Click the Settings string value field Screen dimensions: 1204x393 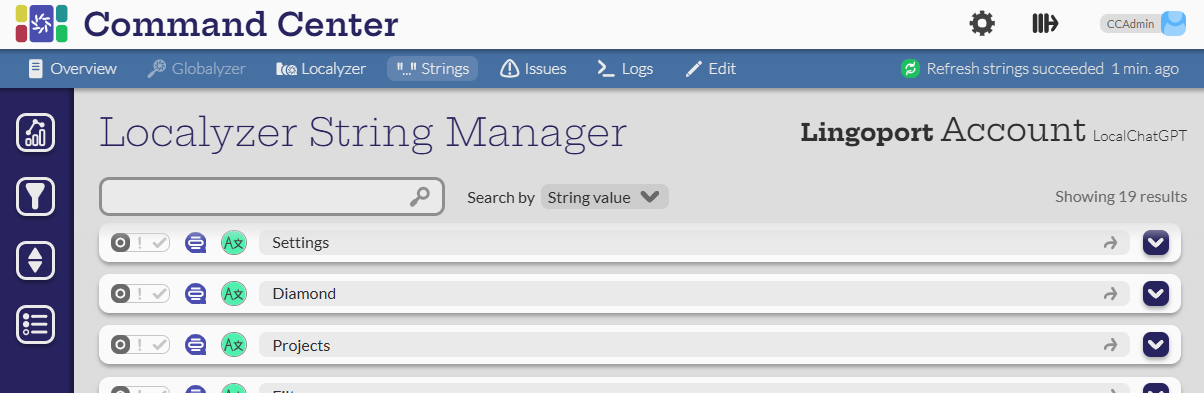[694, 242]
